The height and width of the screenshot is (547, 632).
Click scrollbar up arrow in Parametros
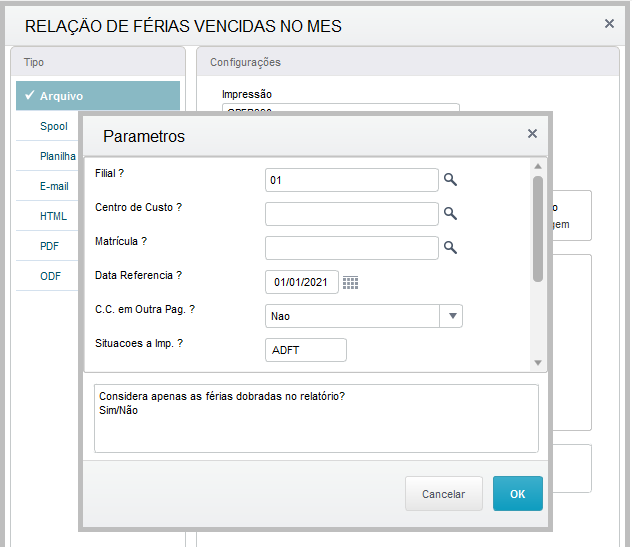[538, 166]
